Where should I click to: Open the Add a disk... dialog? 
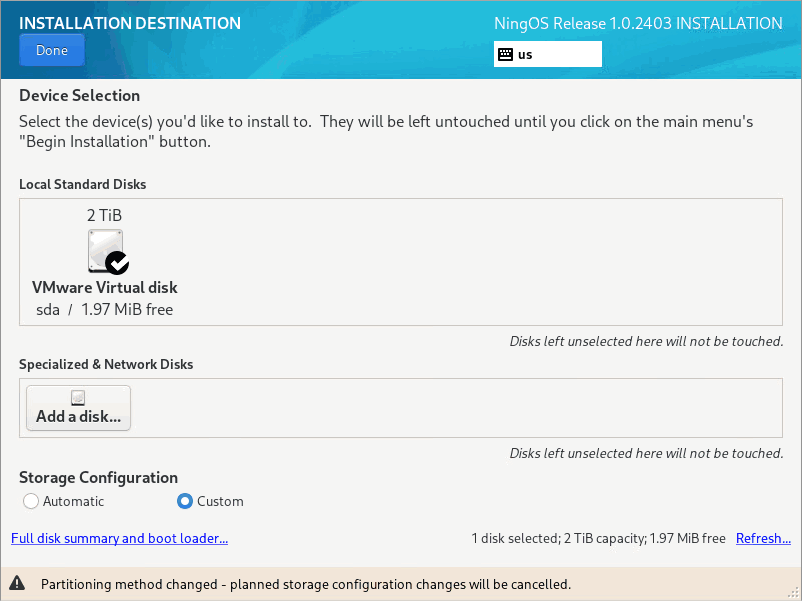tap(78, 408)
